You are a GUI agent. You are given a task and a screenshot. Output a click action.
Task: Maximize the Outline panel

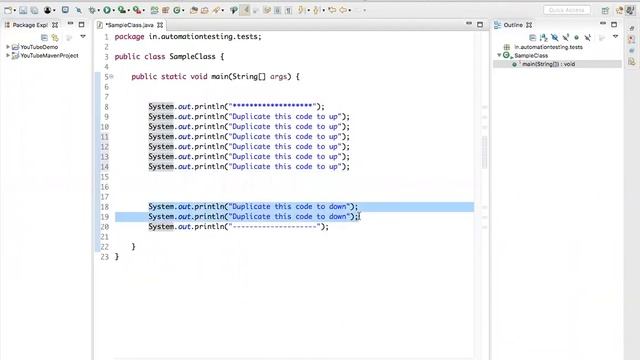tap(614, 24)
